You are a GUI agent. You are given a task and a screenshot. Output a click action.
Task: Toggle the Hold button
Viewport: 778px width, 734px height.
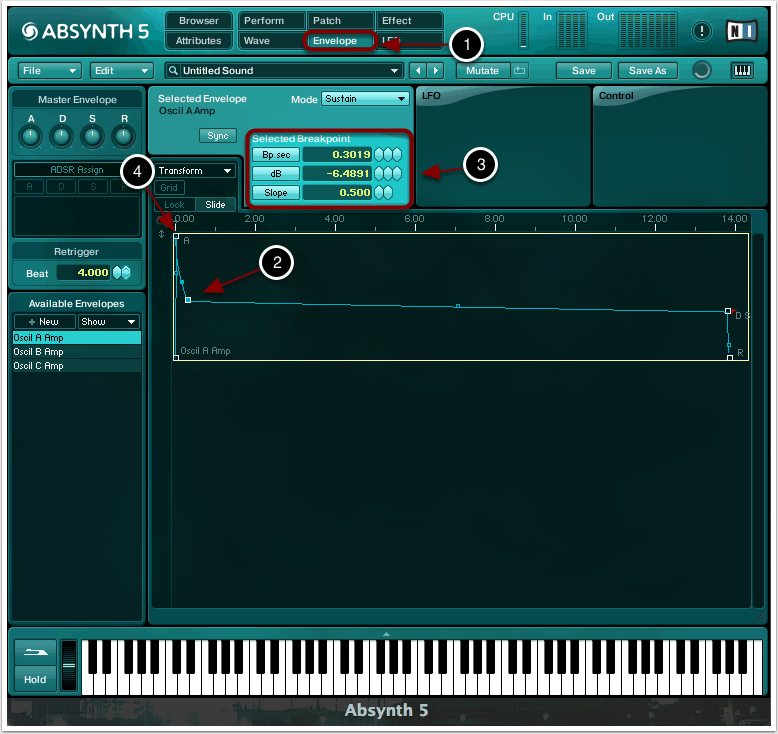35,678
